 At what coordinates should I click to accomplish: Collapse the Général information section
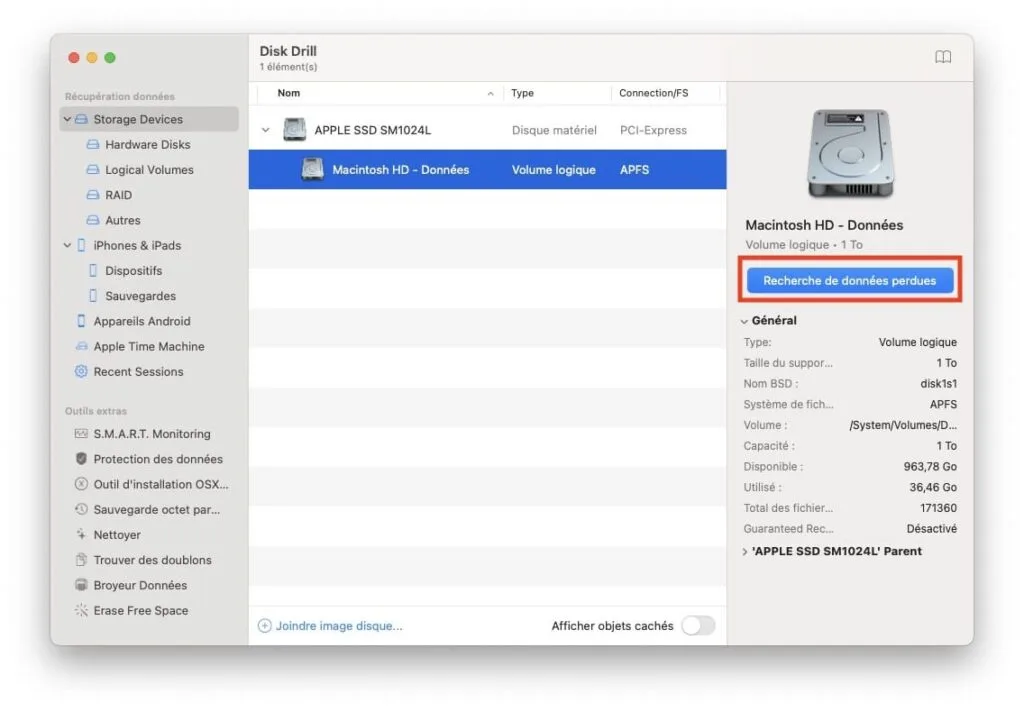(744, 320)
